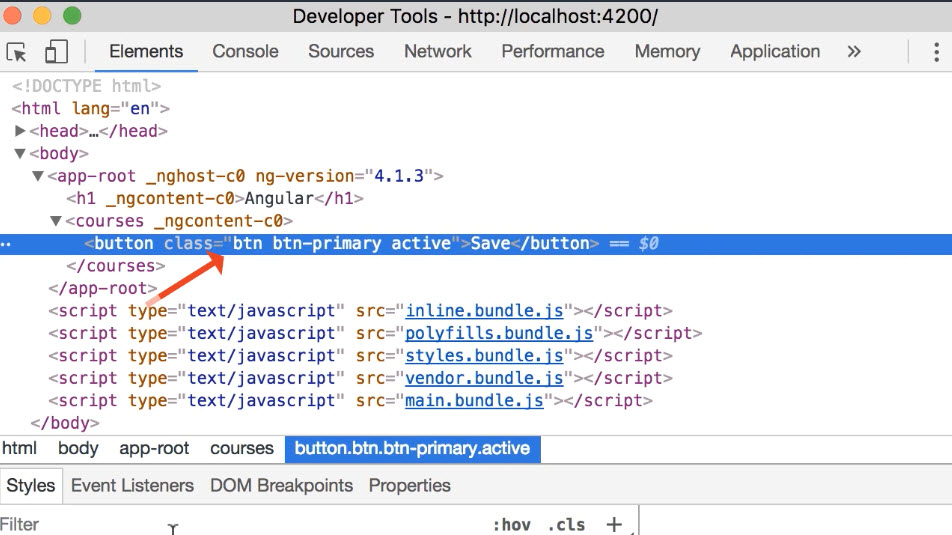Select the Event Listeners pane tab
The image size is (952, 535).
click(x=132, y=486)
